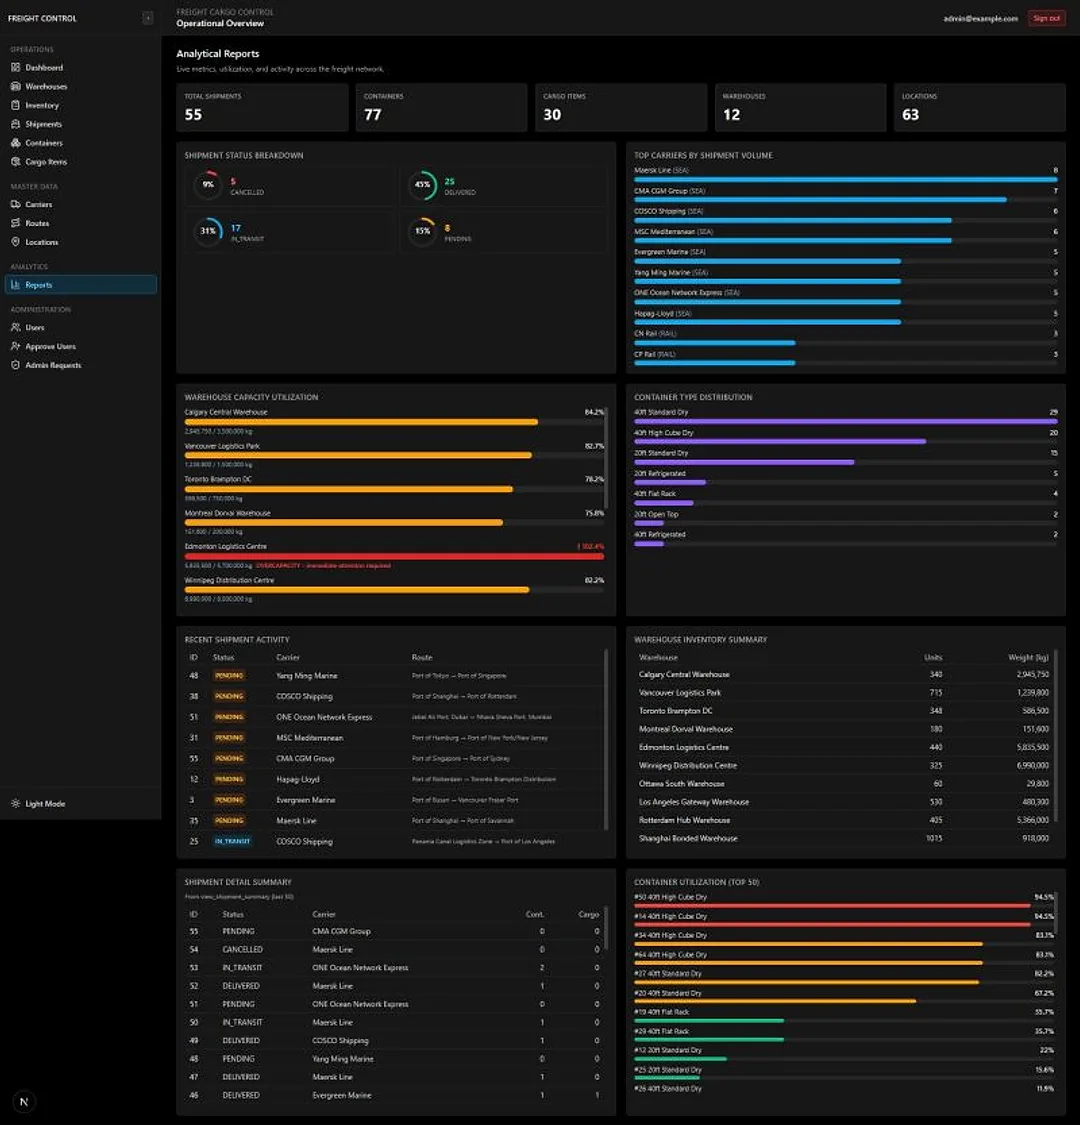Image resolution: width=1080 pixels, height=1125 pixels.
Task: Go to the Warehouses page
Action: (80, 86)
